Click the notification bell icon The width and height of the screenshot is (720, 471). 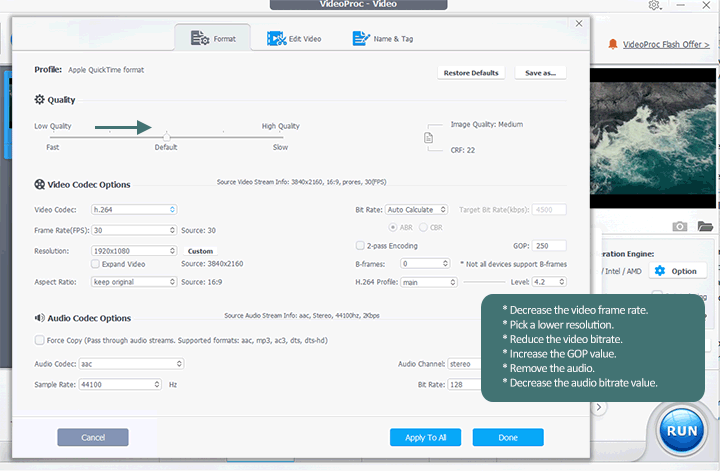coord(613,44)
